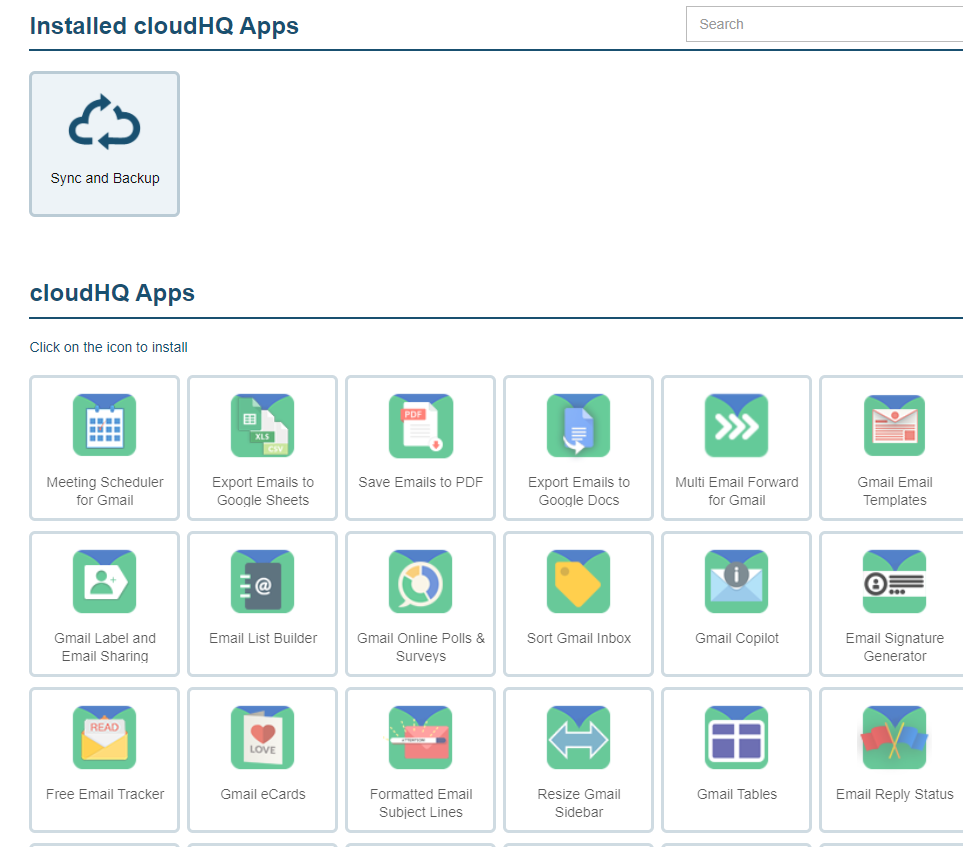Click Export Emails to Google Sheets text
Viewport: 963px width, 847px height.
tap(263, 491)
